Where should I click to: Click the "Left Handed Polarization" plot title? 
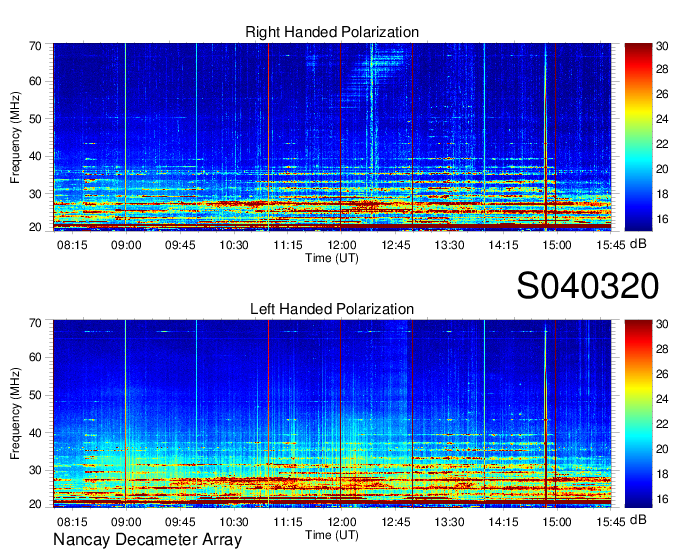coord(332,309)
